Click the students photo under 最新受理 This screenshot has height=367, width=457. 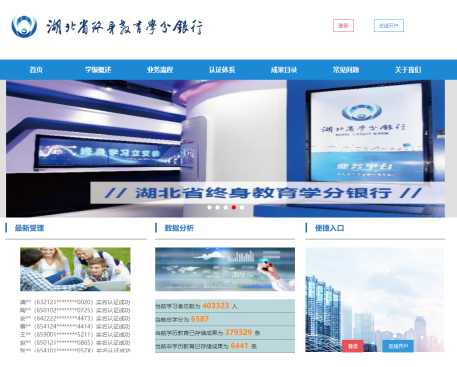[x=75, y=269]
